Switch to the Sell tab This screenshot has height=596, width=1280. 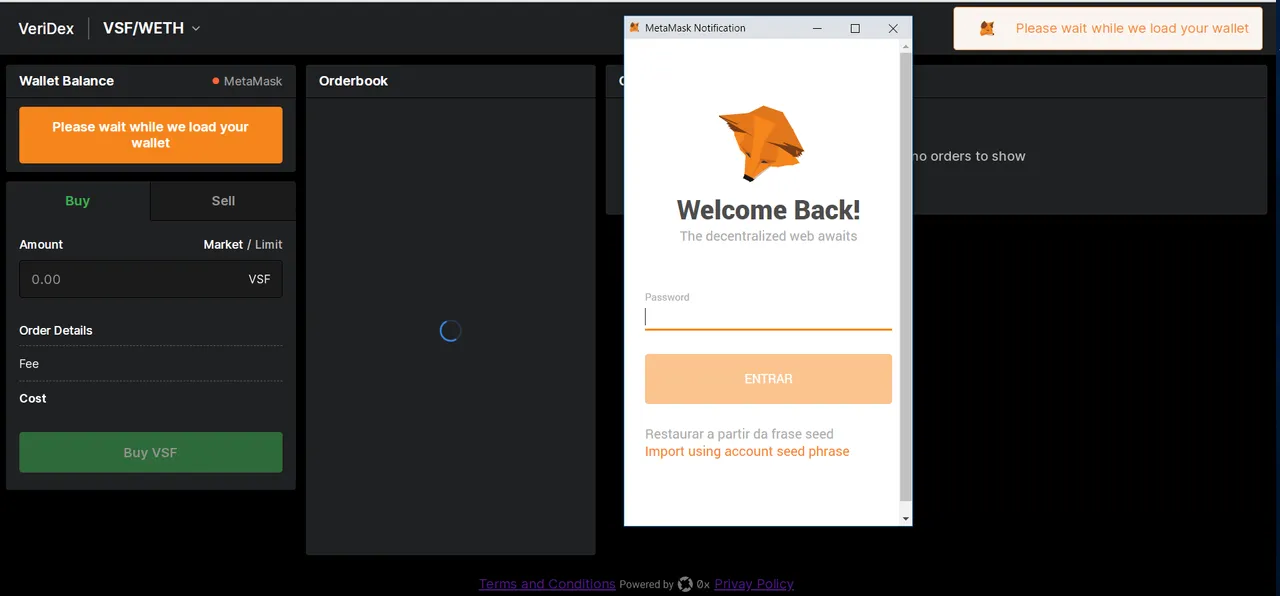point(223,201)
